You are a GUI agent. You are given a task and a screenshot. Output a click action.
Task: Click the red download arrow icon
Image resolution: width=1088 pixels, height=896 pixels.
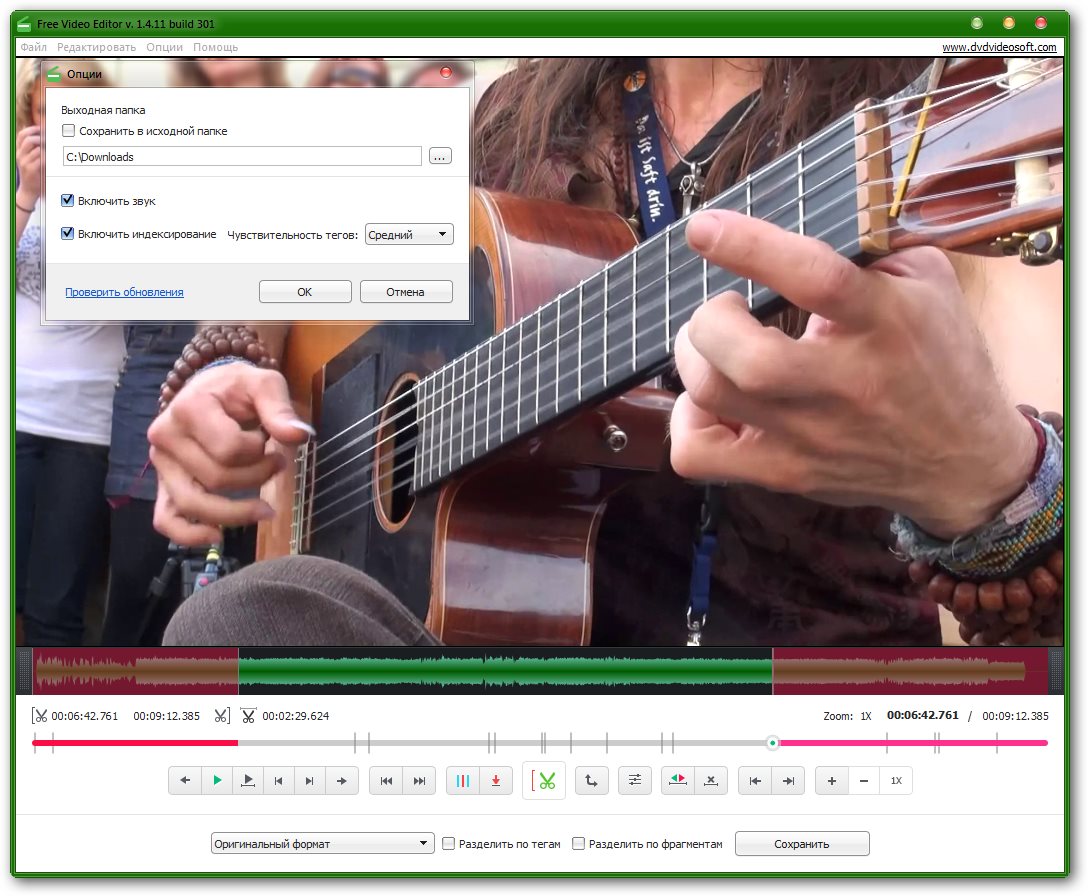pos(495,781)
